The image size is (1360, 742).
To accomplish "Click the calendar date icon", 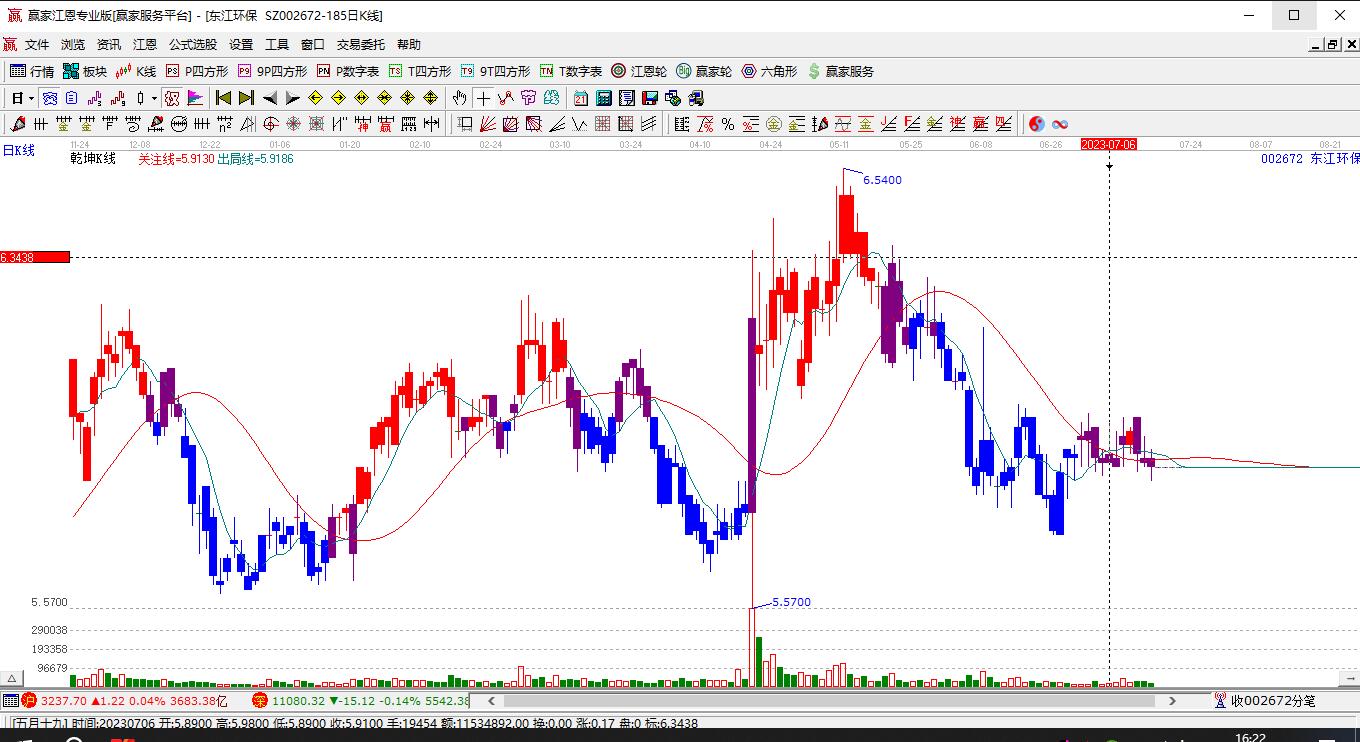I will pyautogui.click(x=581, y=98).
